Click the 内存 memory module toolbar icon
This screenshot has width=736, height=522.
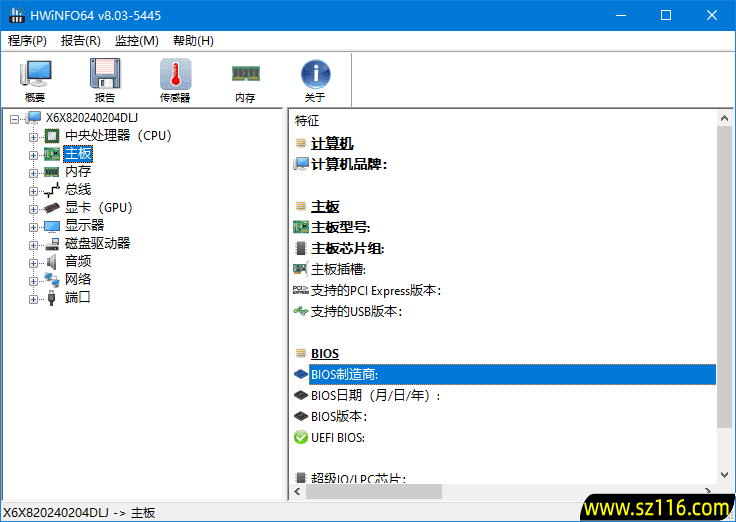tap(245, 80)
